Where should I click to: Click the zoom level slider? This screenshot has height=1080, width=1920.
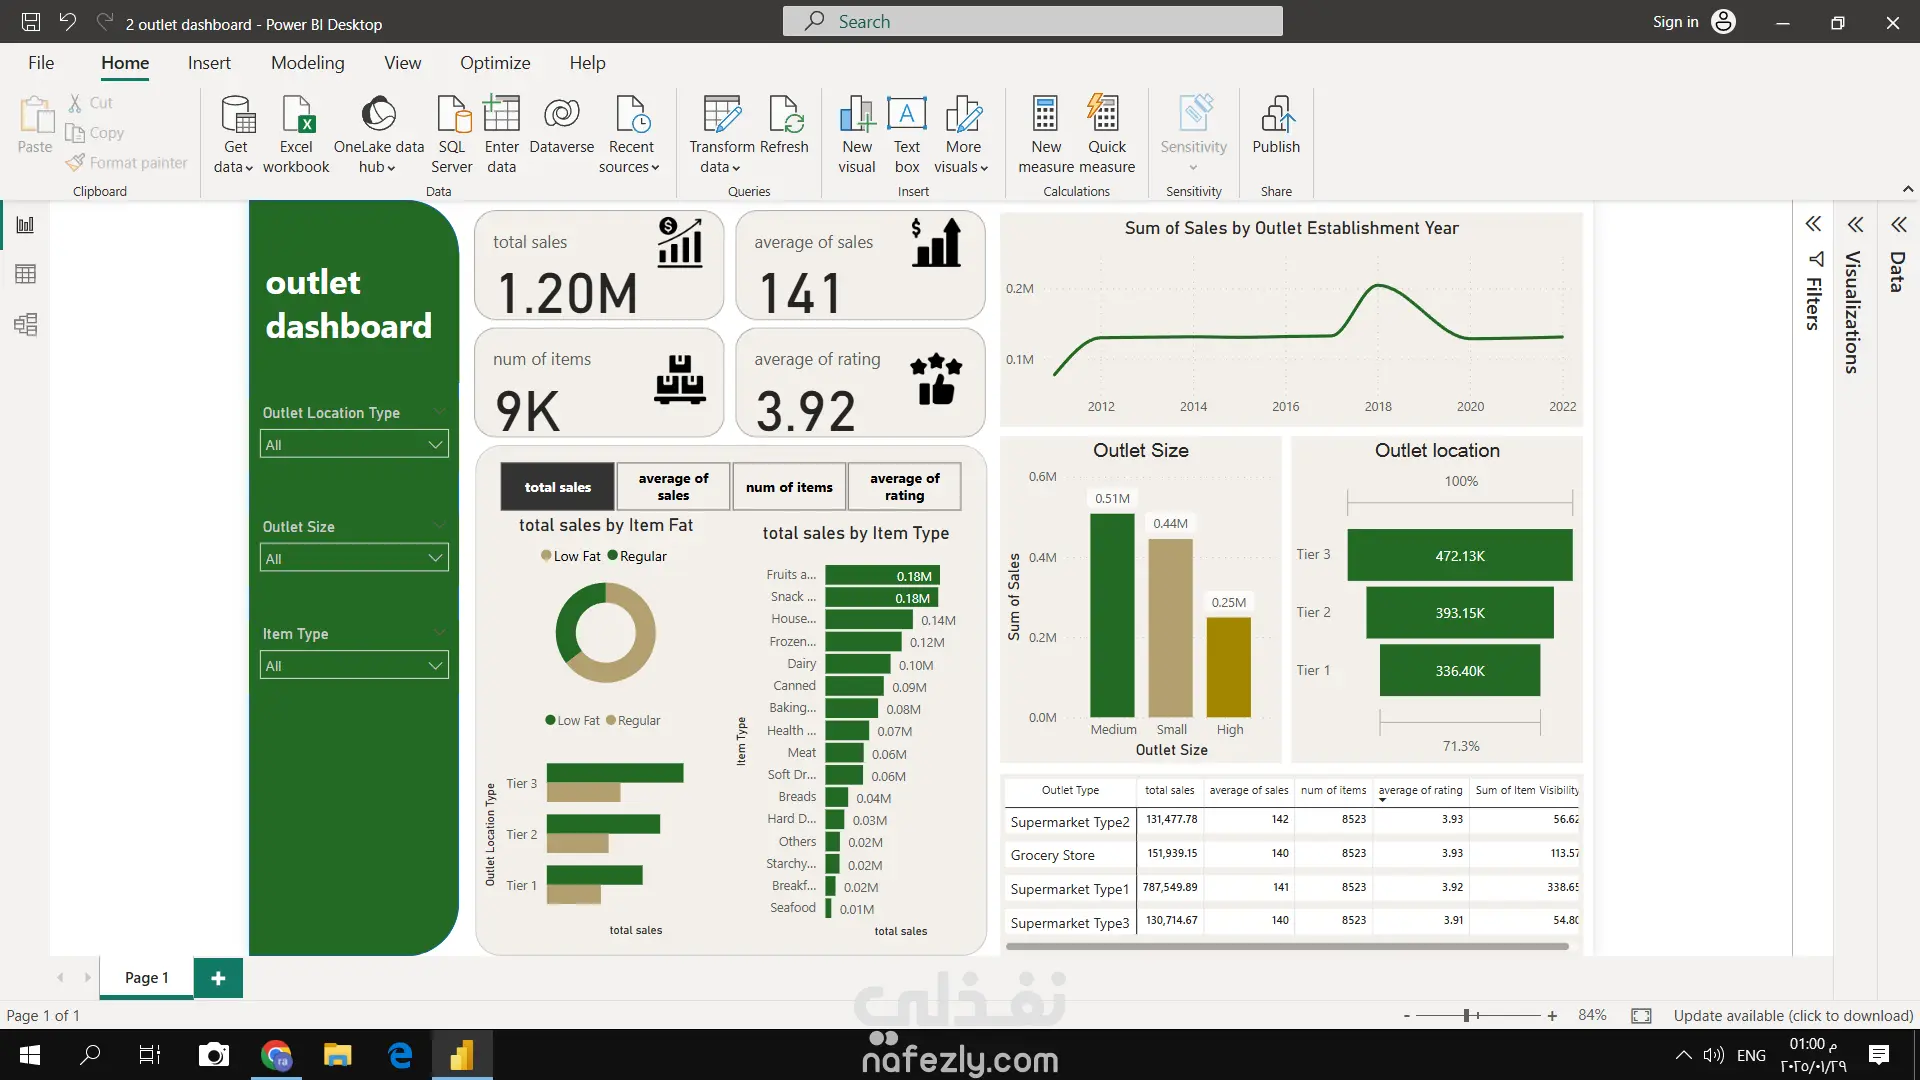pyautogui.click(x=1467, y=1016)
